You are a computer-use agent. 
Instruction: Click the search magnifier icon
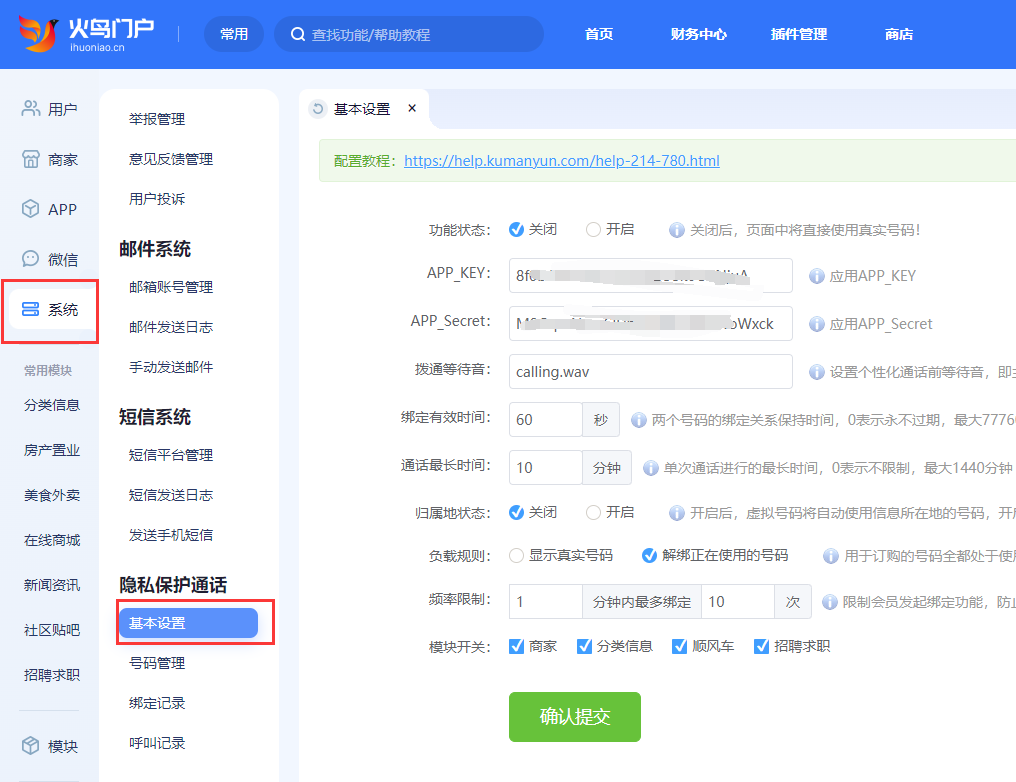tap(297, 34)
